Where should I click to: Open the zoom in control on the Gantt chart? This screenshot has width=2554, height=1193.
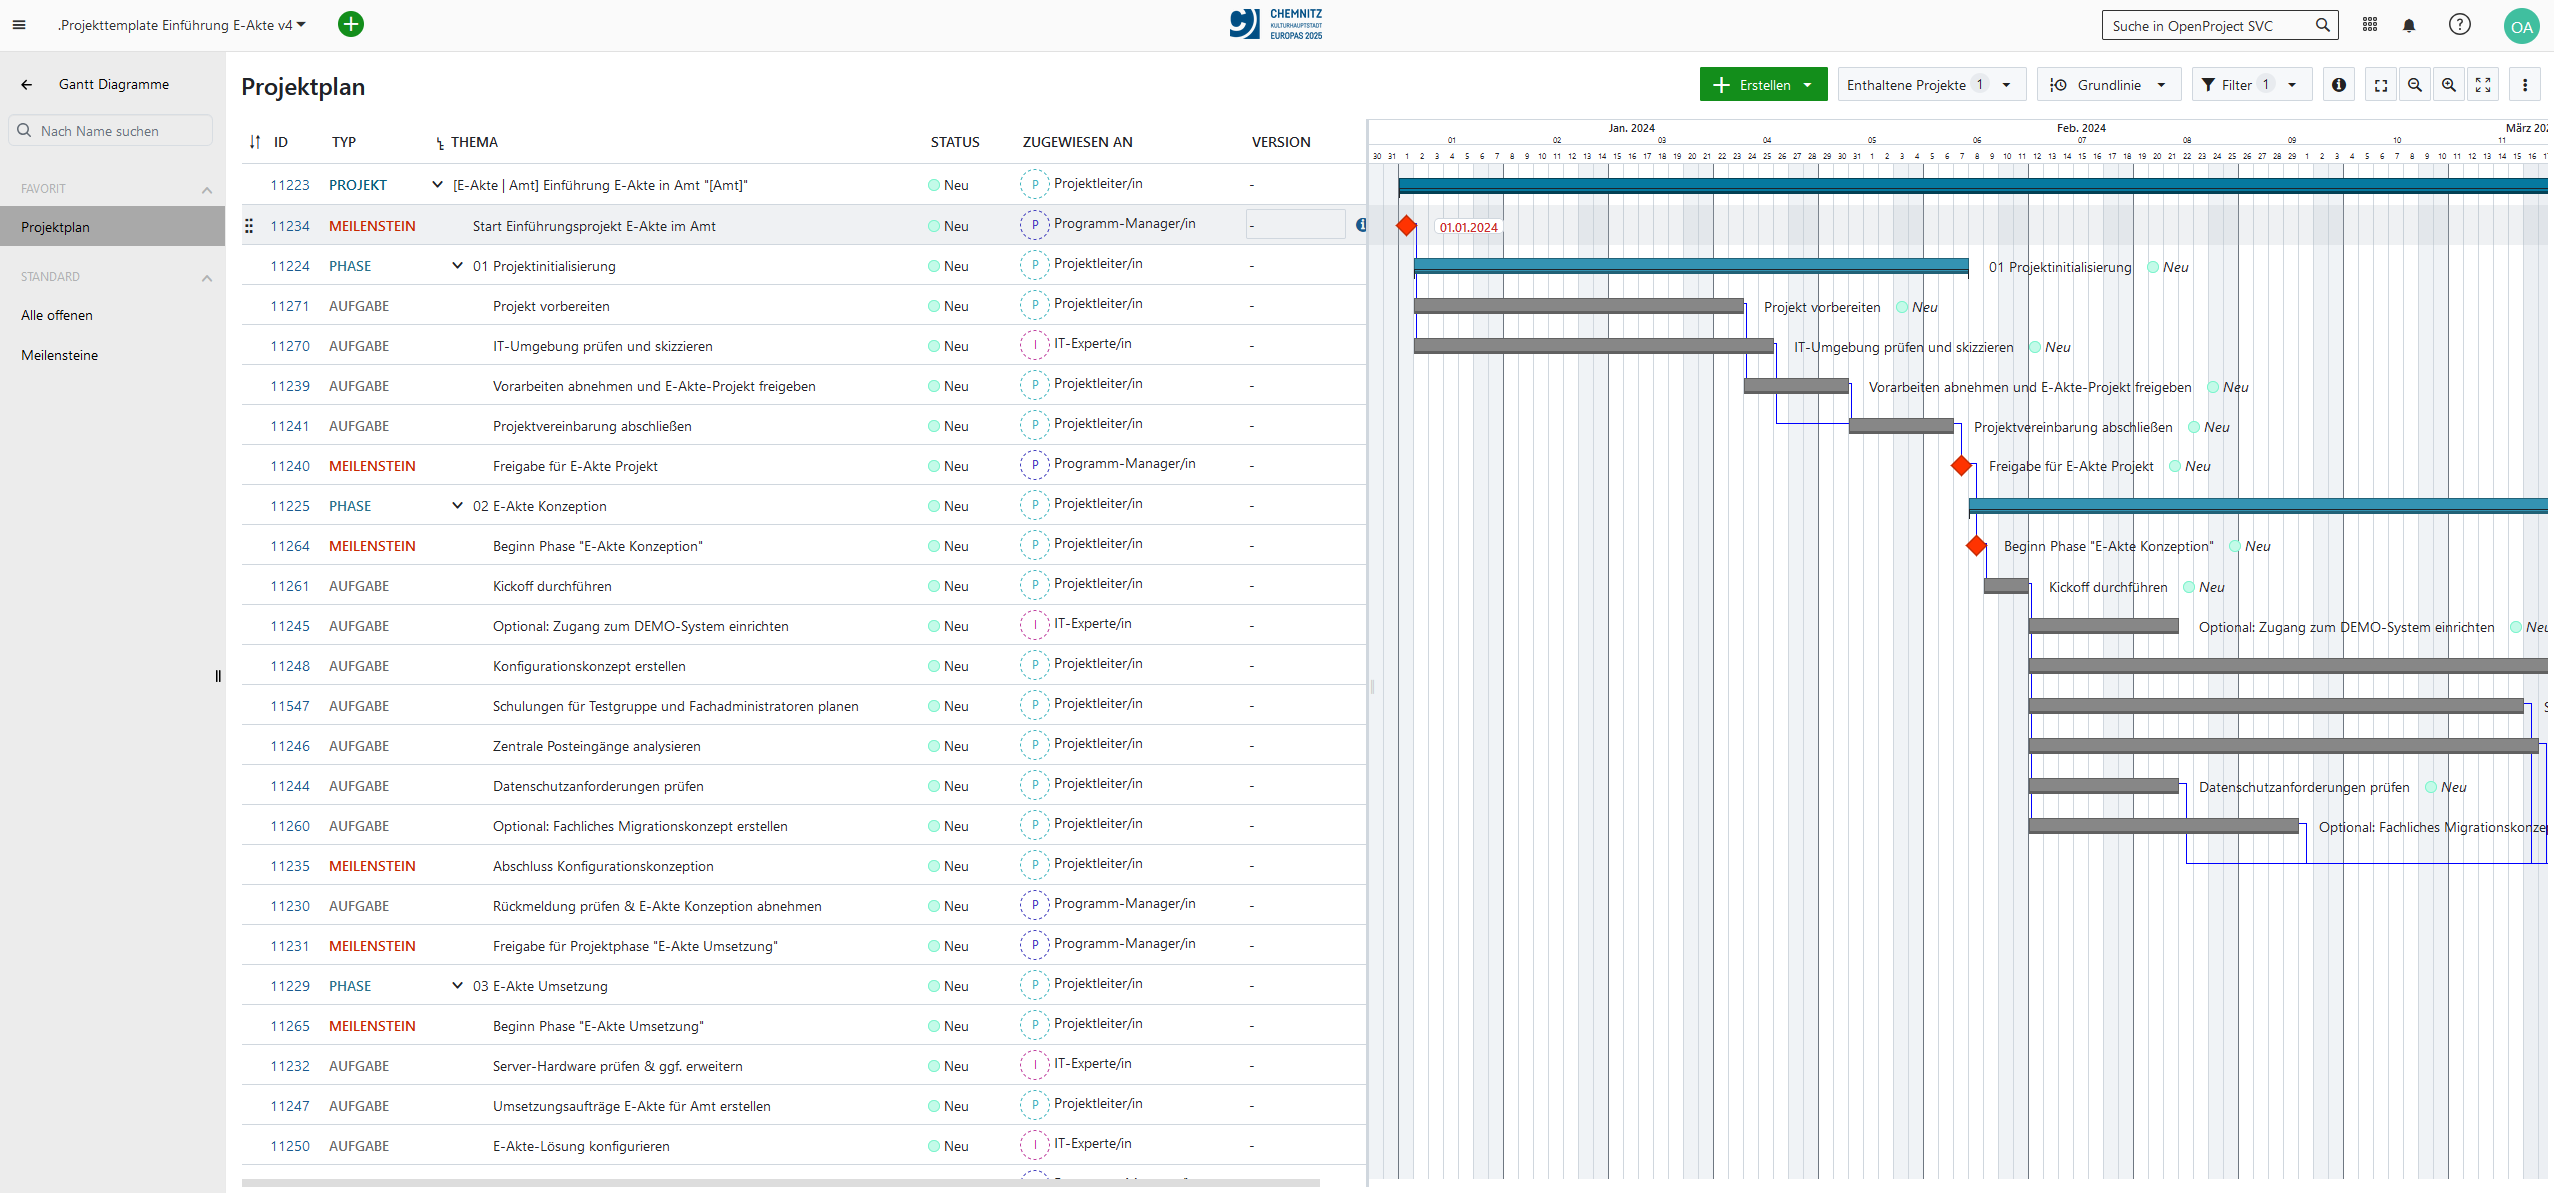click(x=2449, y=84)
